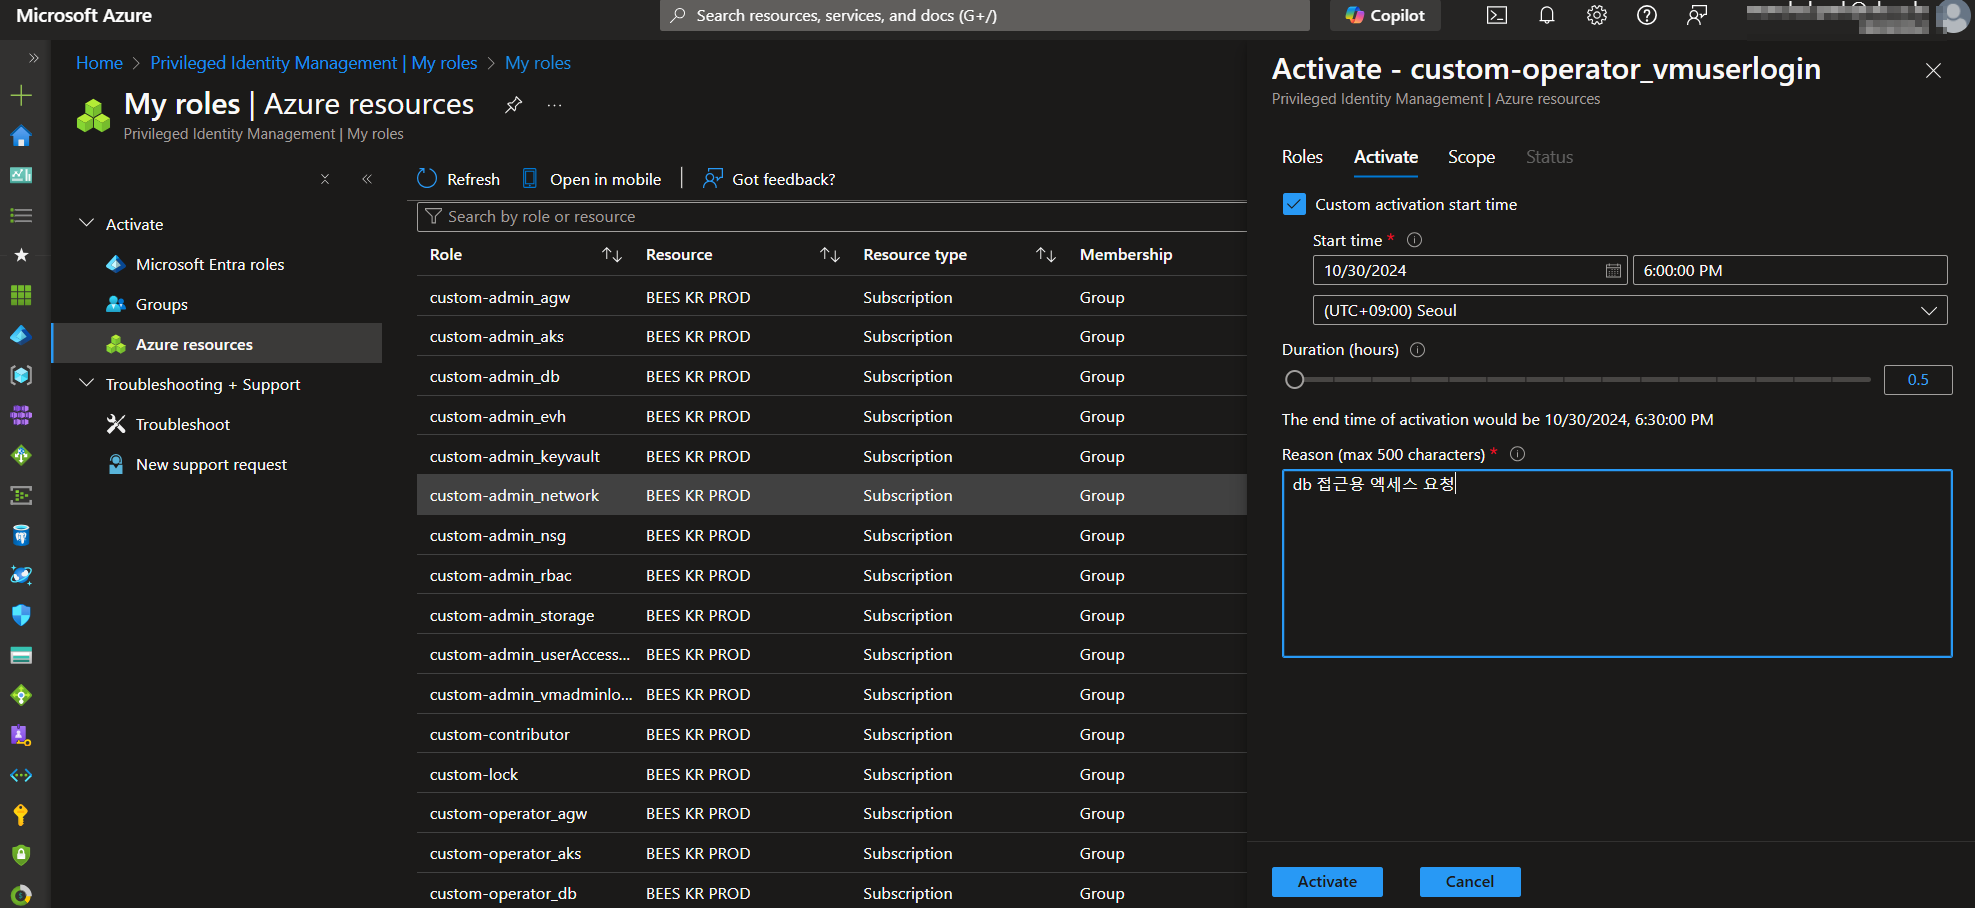Sort table by Resource type column
Viewport: 1975px width, 908px height.
point(1046,255)
